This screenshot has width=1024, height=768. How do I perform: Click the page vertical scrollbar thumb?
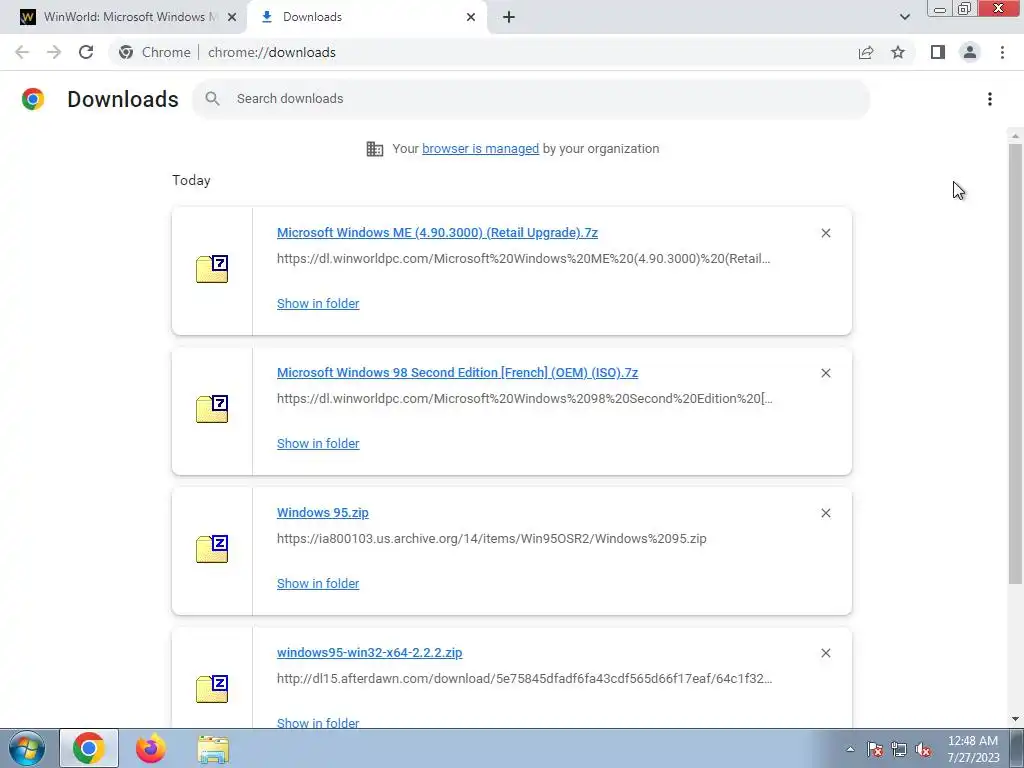1014,363
